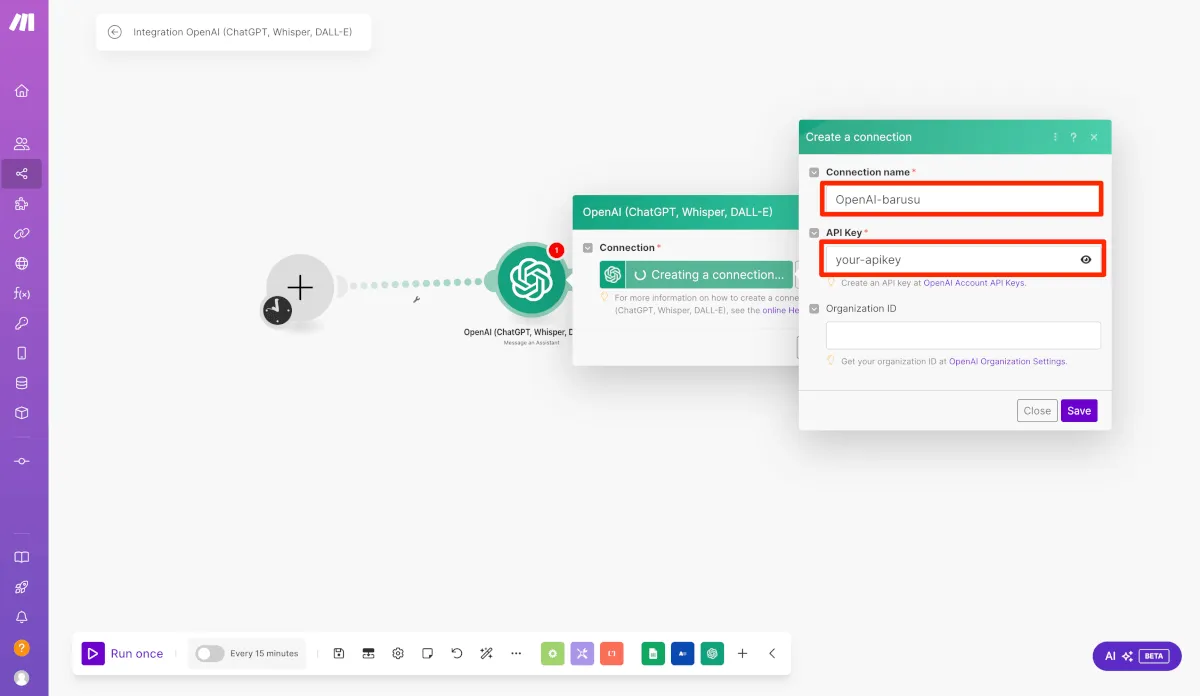Collapse the favorites with the chevron

[772, 653]
